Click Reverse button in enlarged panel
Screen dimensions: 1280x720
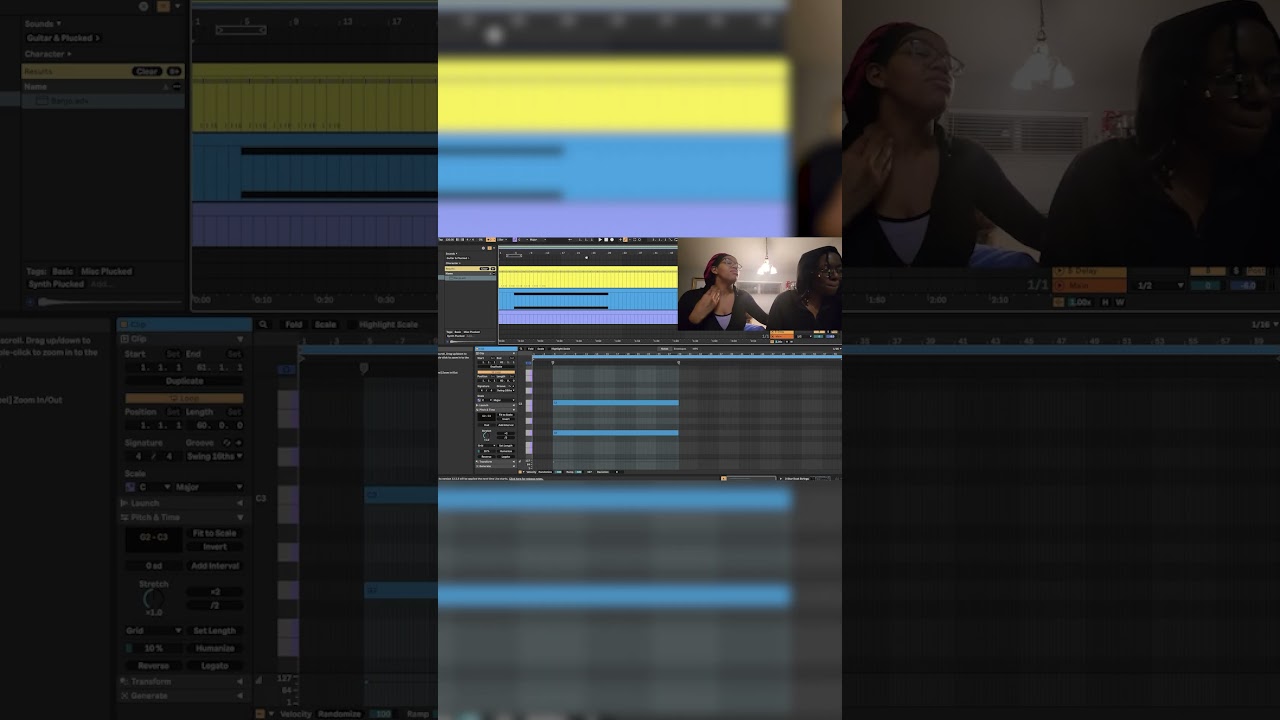154,665
